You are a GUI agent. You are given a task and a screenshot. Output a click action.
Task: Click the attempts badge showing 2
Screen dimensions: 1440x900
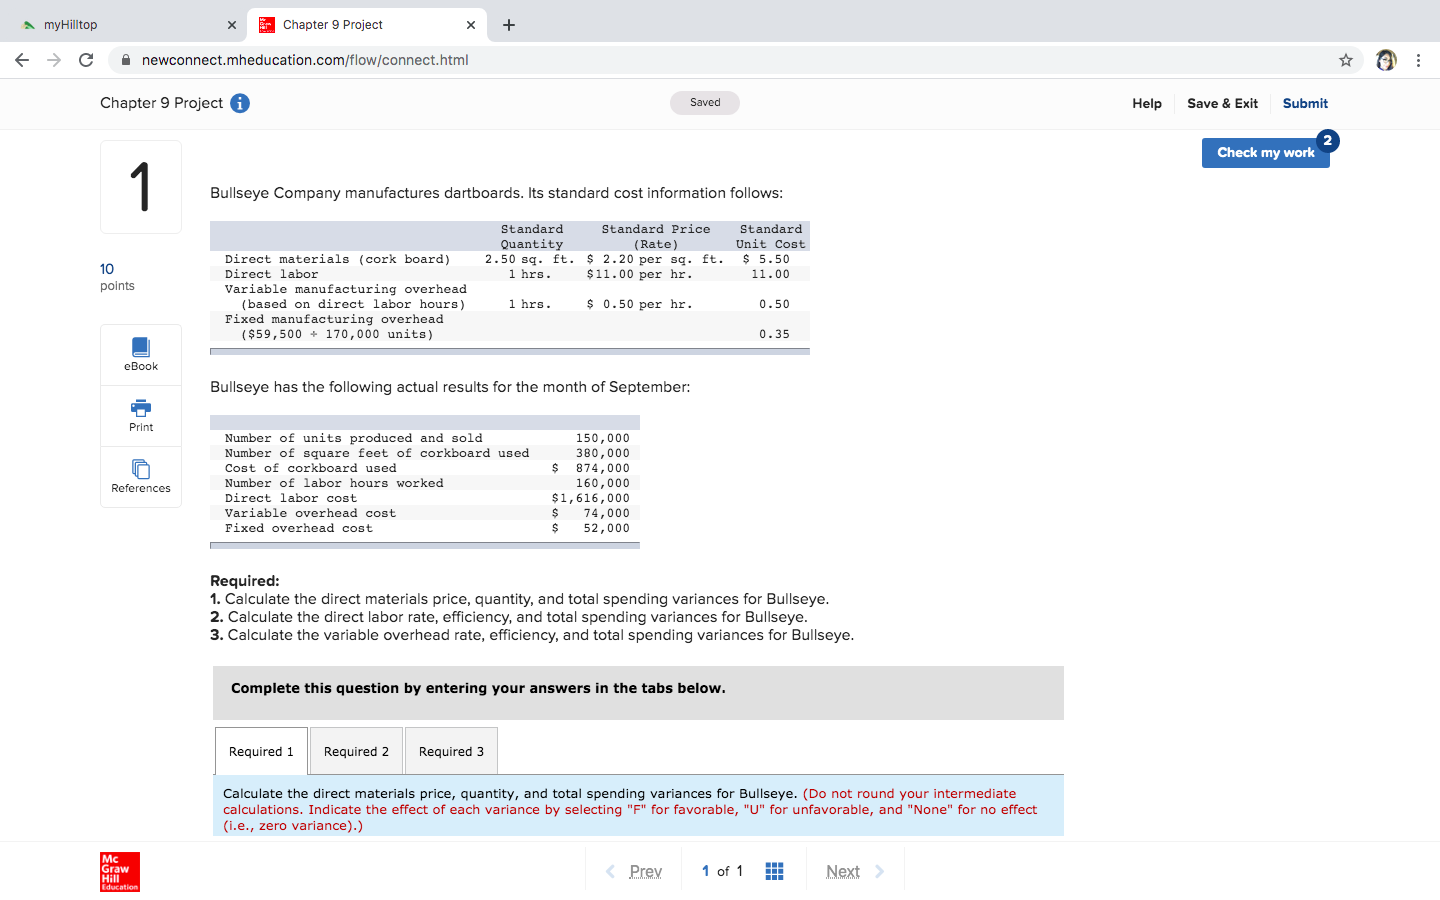[x=1328, y=140]
